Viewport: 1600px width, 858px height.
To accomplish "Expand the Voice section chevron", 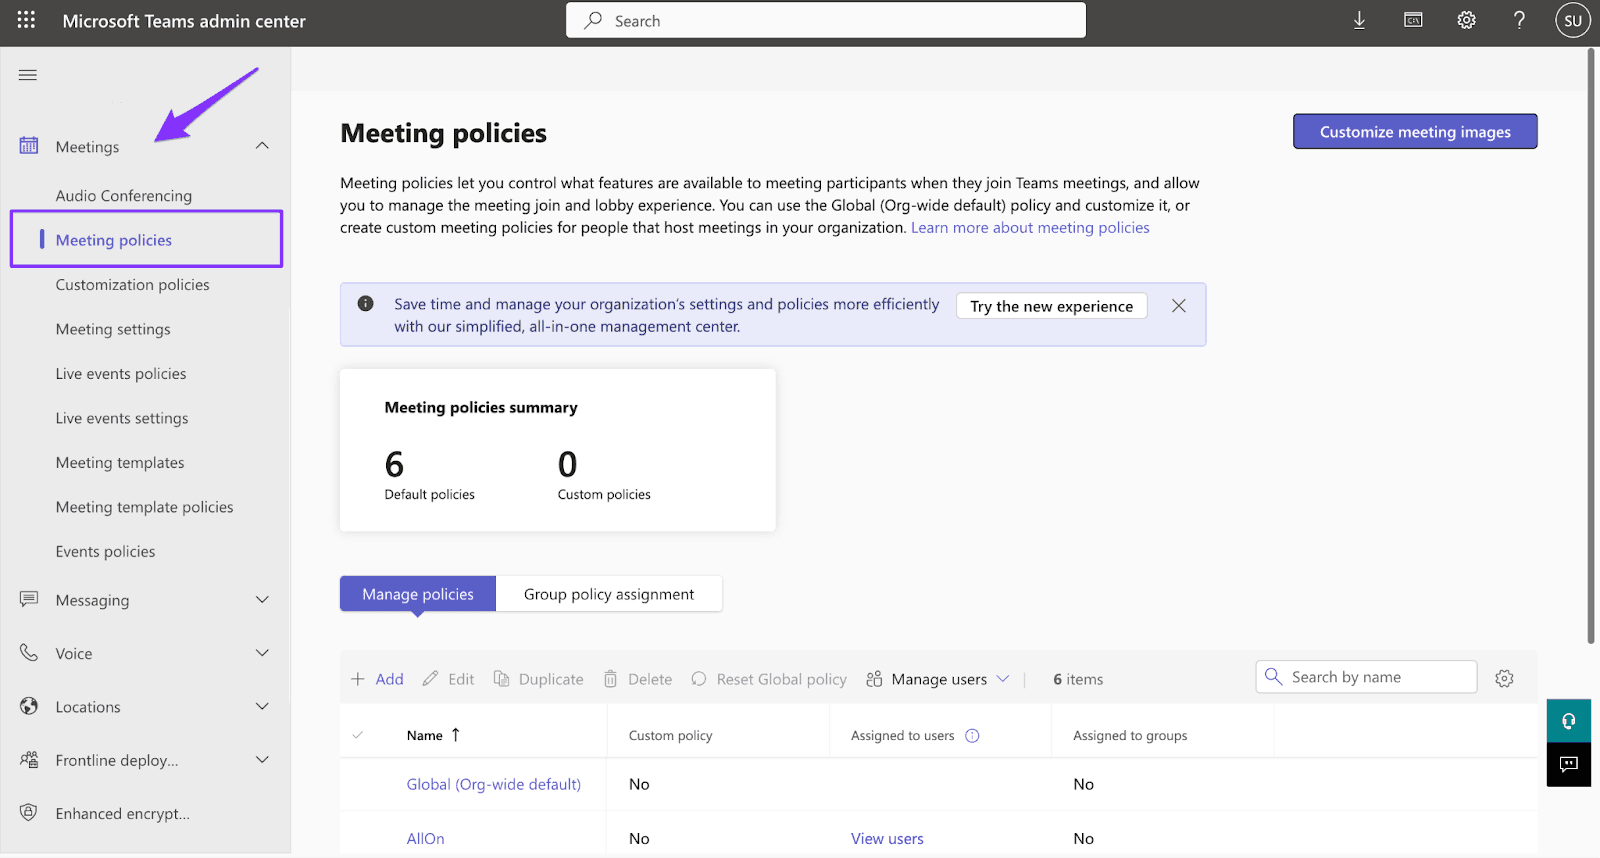I will (x=262, y=653).
